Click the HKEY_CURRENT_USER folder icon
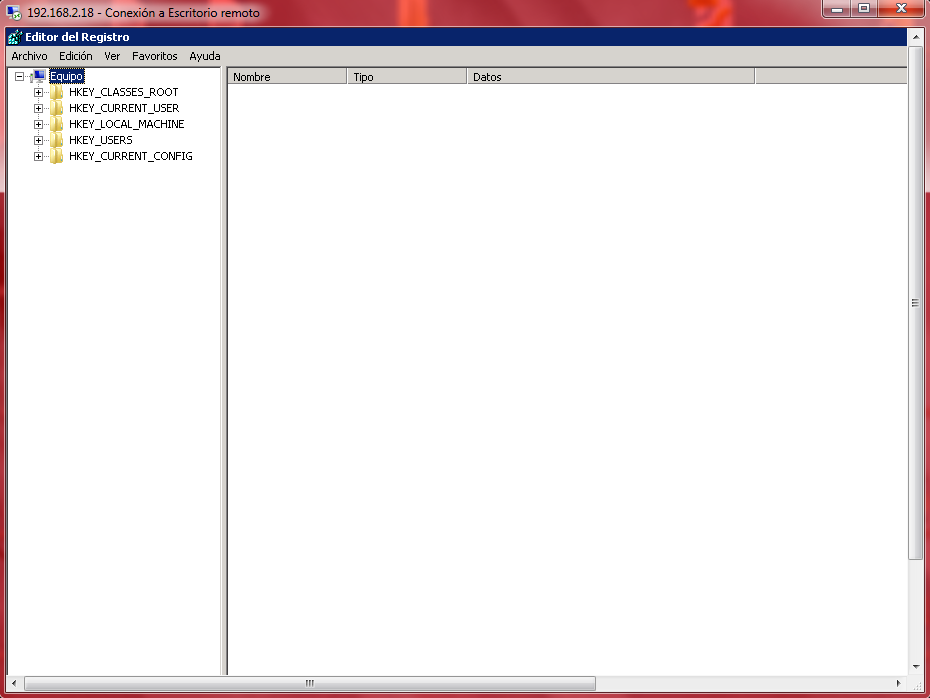Viewport: 930px width, 698px height. [x=57, y=108]
